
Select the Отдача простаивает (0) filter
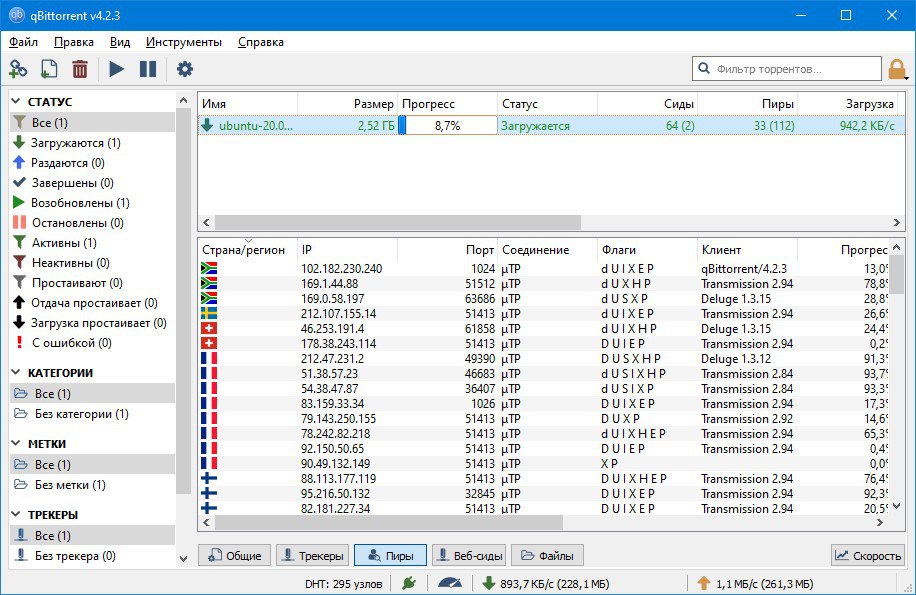pyautogui.click(x=92, y=302)
